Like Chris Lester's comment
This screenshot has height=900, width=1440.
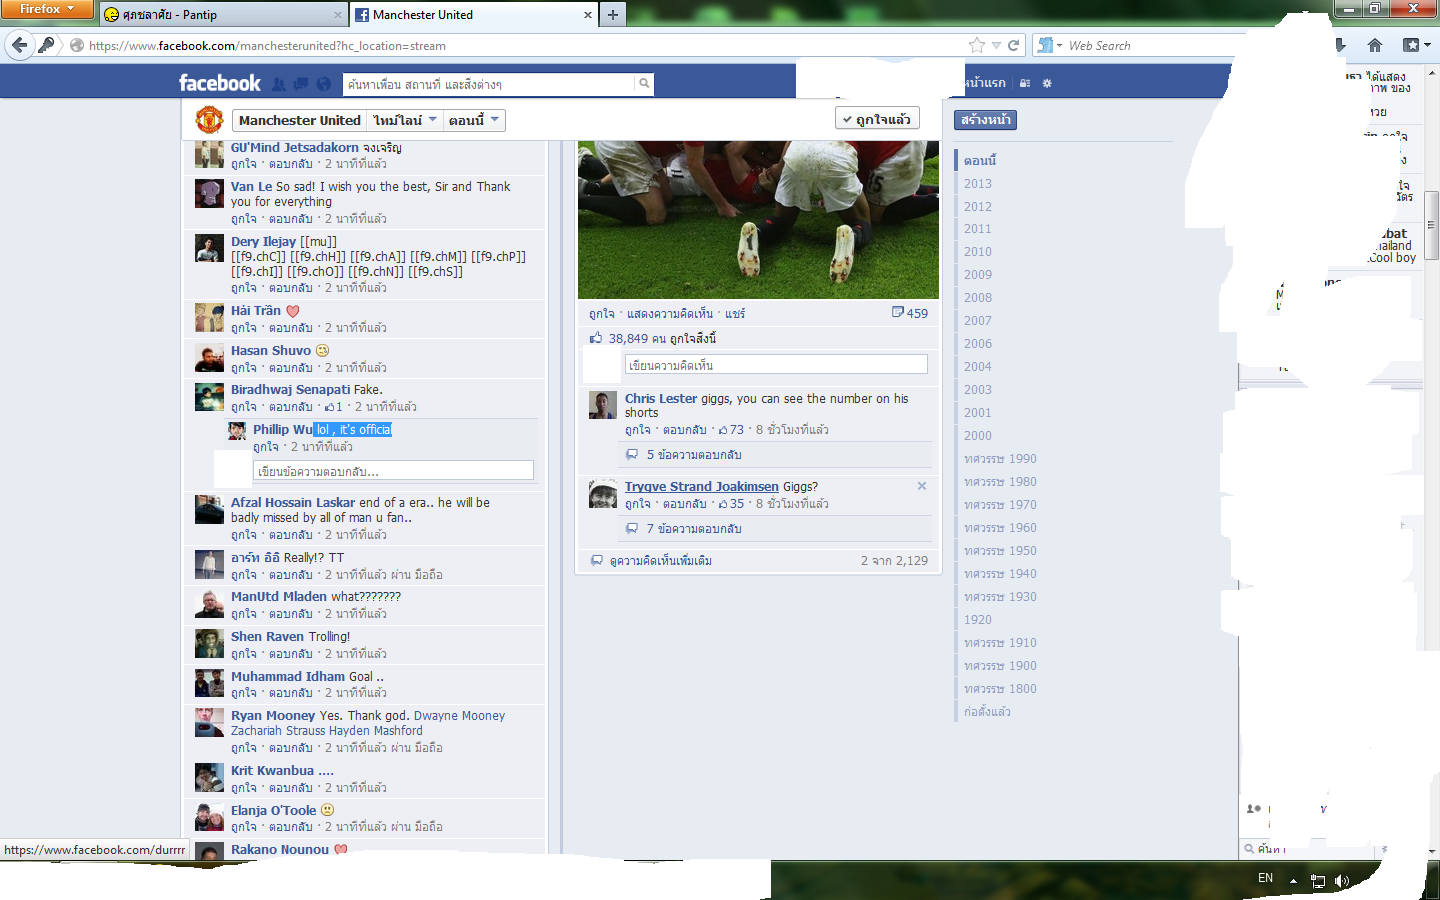click(638, 430)
